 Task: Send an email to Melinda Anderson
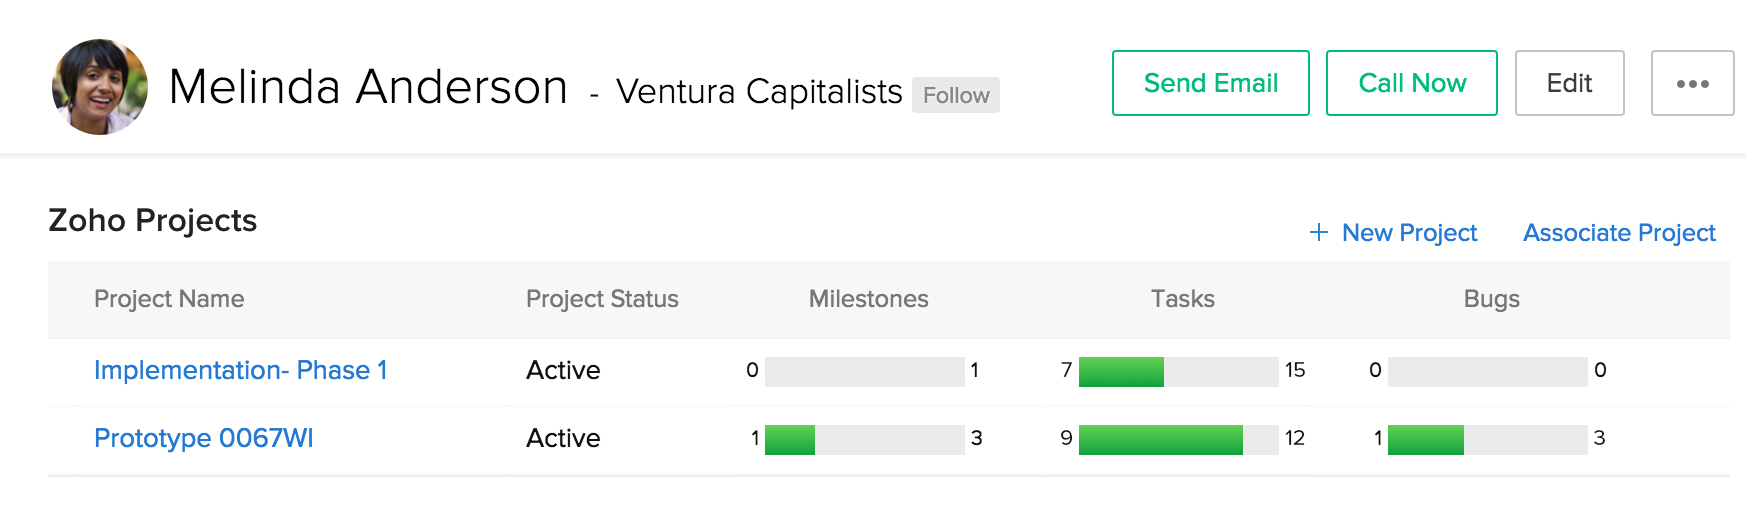(x=1210, y=83)
